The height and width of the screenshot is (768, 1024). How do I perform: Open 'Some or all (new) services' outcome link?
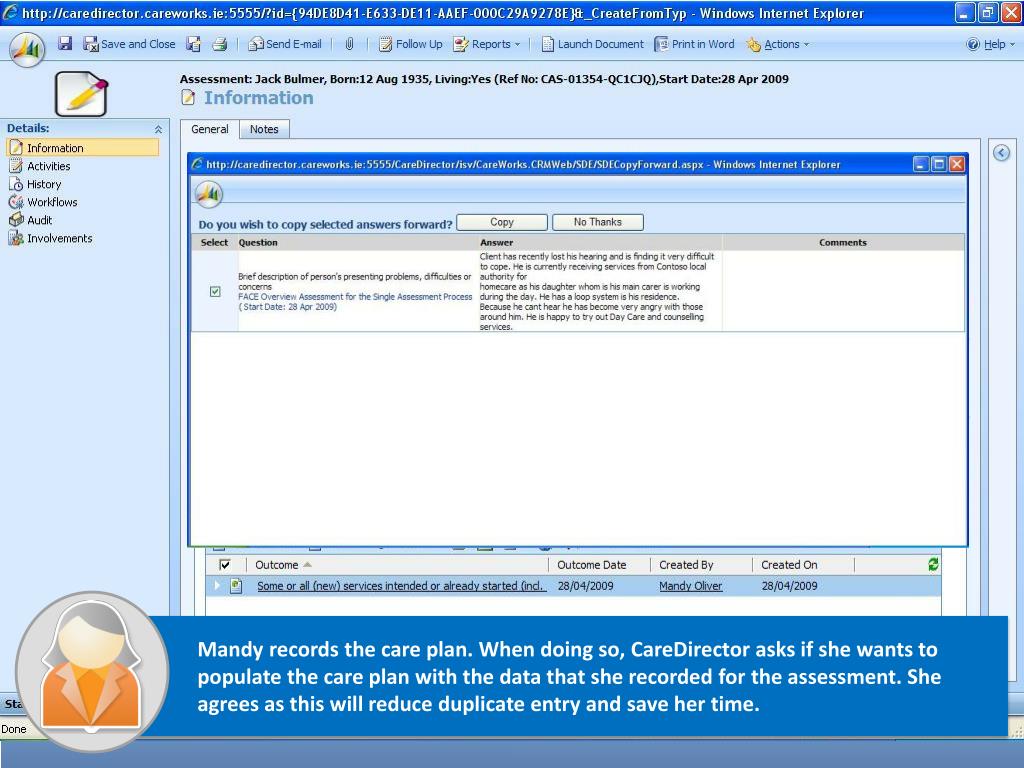[x=401, y=586]
